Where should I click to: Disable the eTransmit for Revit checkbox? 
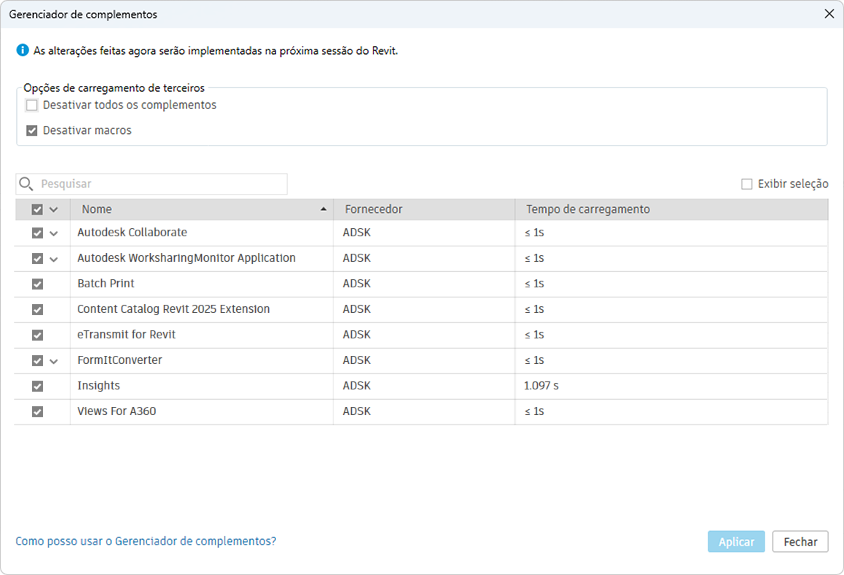click(38, 335)
